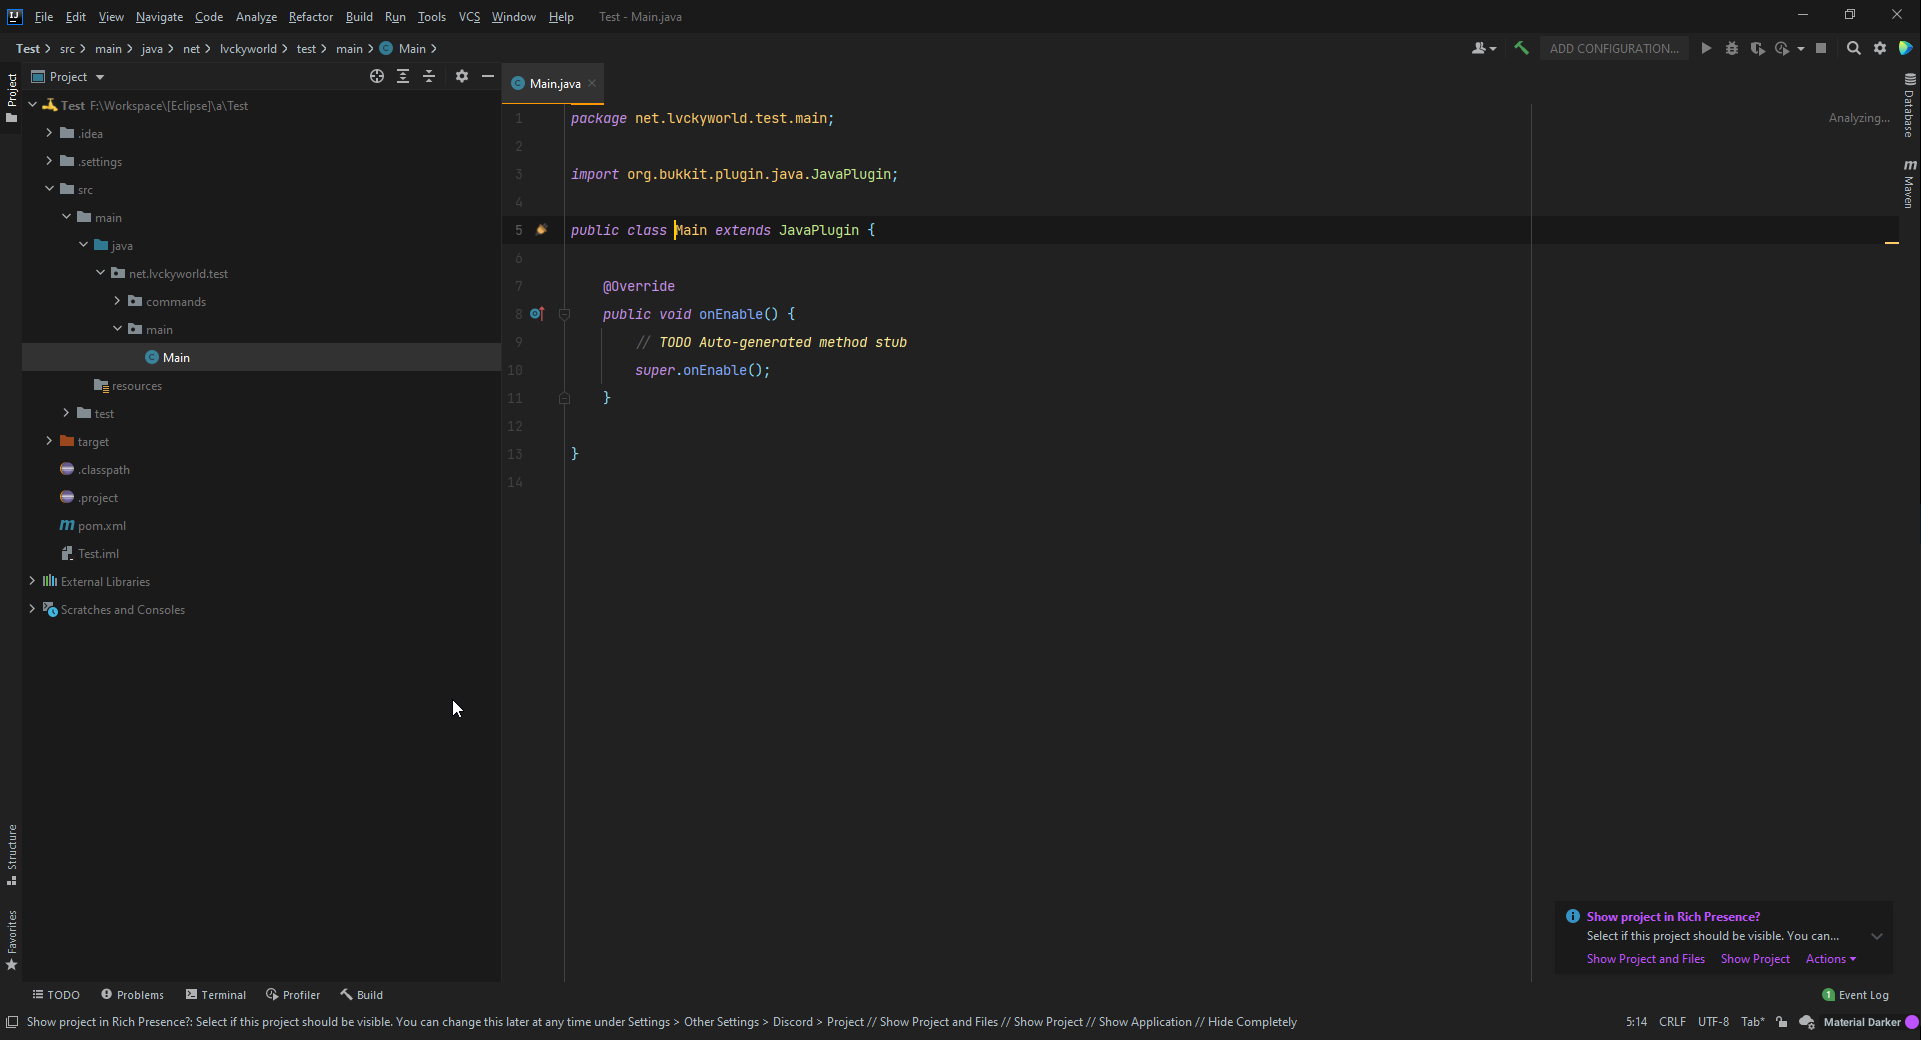Screen dimensions: 1921x1040
Task: Click Expand All icon in Project panel
Action: click(x=403, y=76)
